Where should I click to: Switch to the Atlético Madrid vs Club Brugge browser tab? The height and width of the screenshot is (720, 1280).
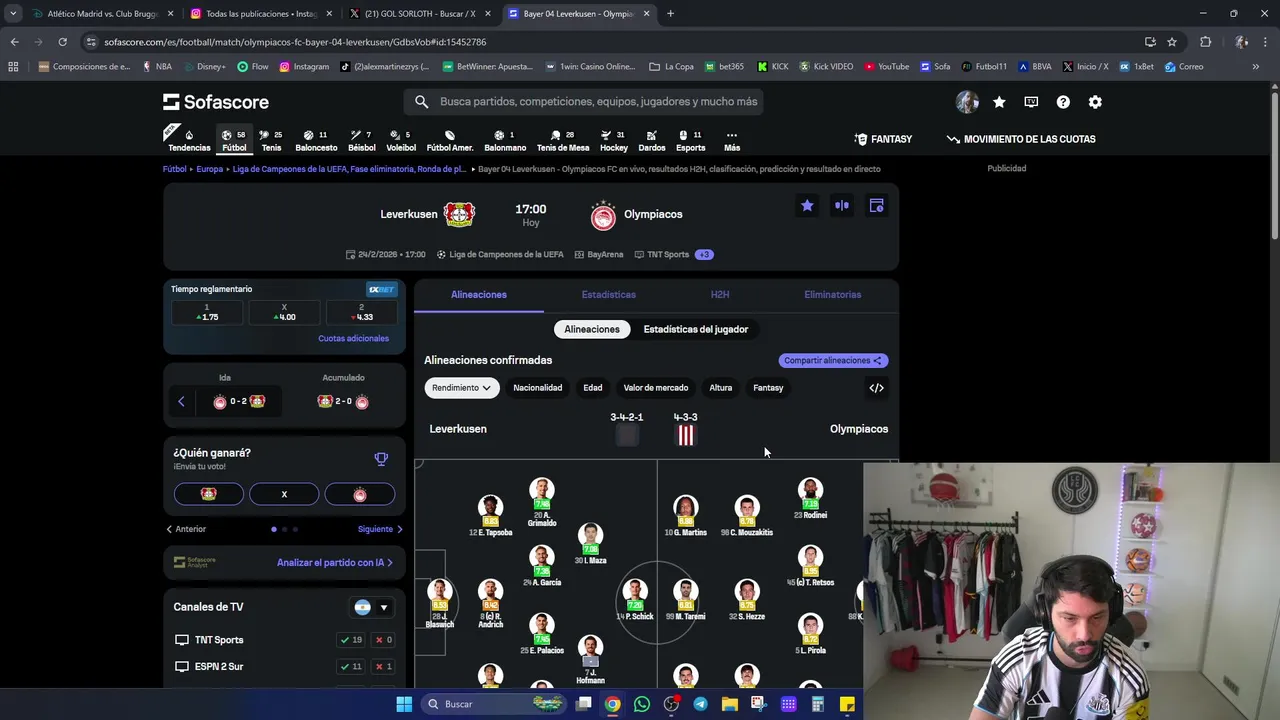tap(103, 14)
